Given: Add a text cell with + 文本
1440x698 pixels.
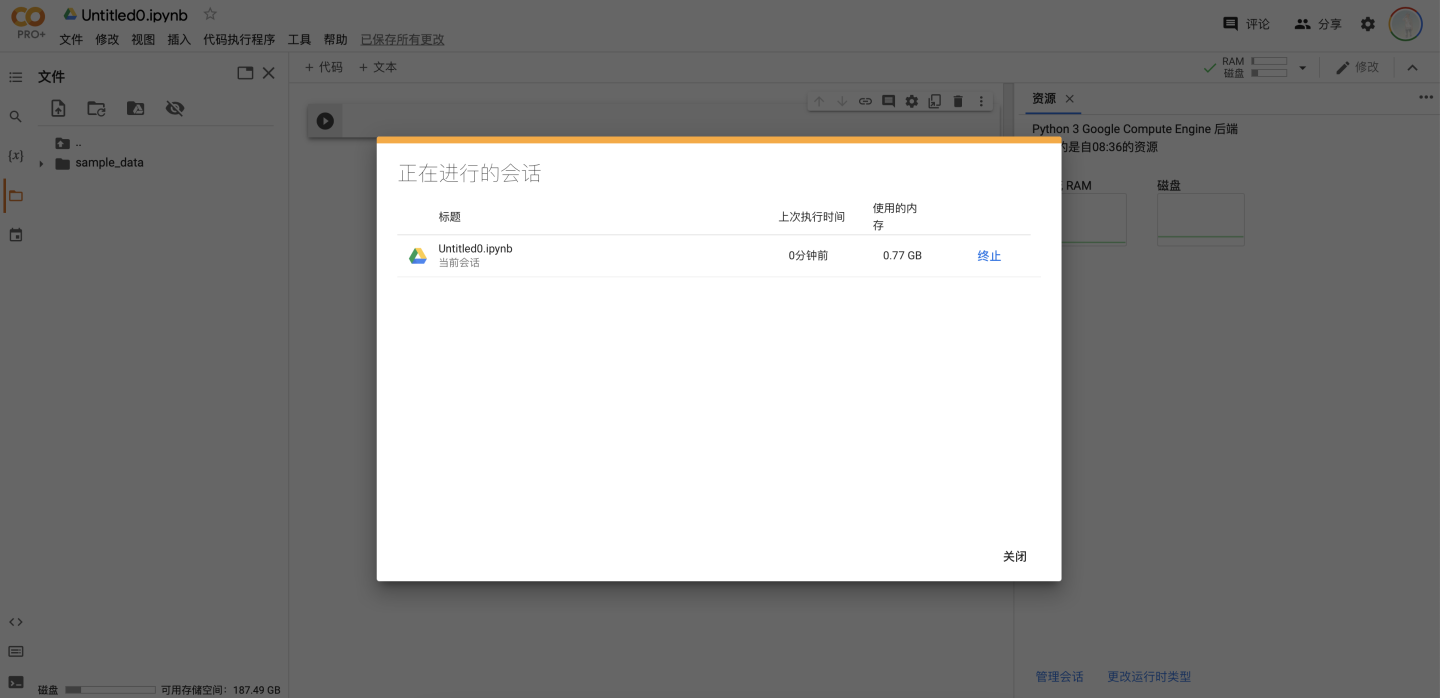Looking at the screenshot, I should (377, 67).
